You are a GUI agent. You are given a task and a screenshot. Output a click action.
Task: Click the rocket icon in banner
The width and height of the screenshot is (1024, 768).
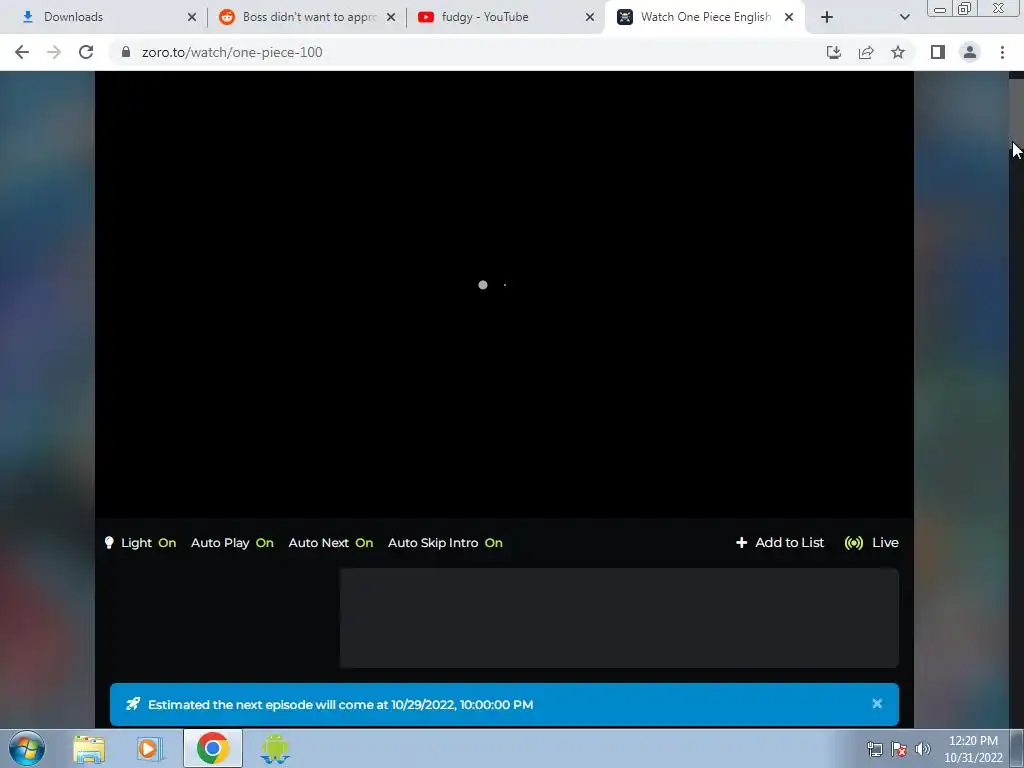(x=133, y=704)
